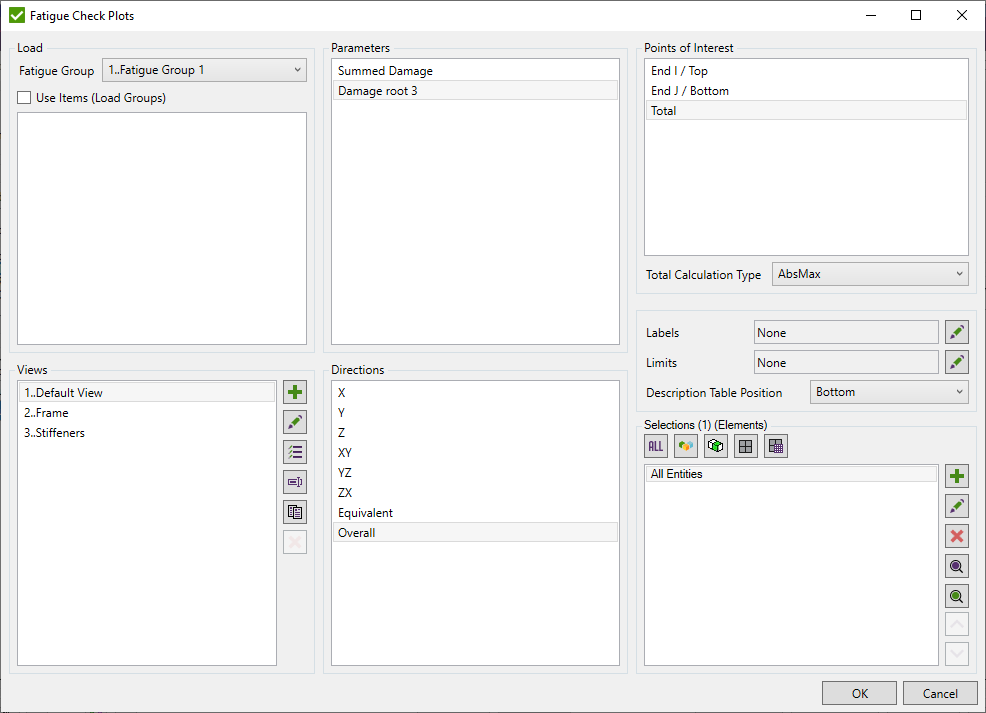Click the rename icon beside the Views list
This screenshot has height=713, width=986.
[x=295, y=482]
